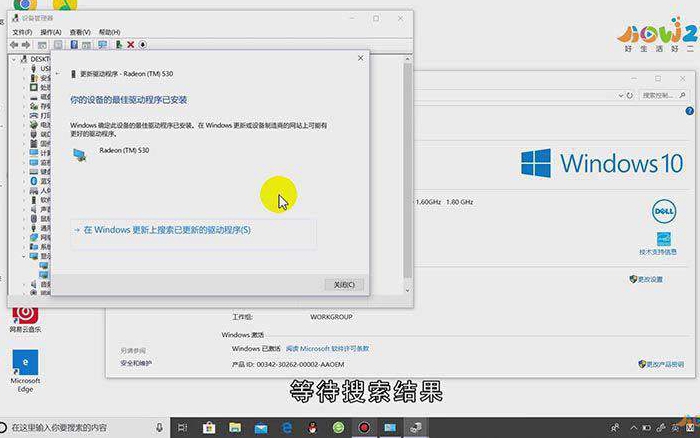This screenshot has height=438, width=700.
Task: Click the red record button taskbar icon
Action: coord(364,428)
